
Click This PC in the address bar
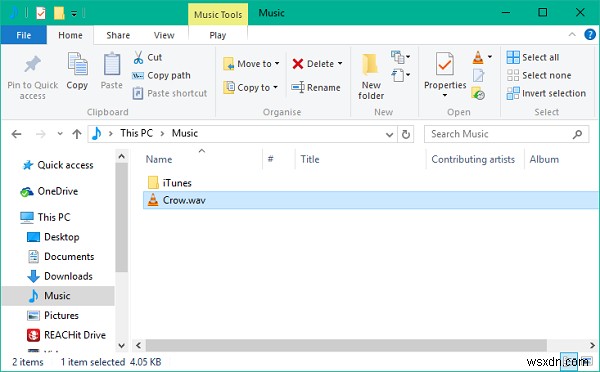click(136, 133)
